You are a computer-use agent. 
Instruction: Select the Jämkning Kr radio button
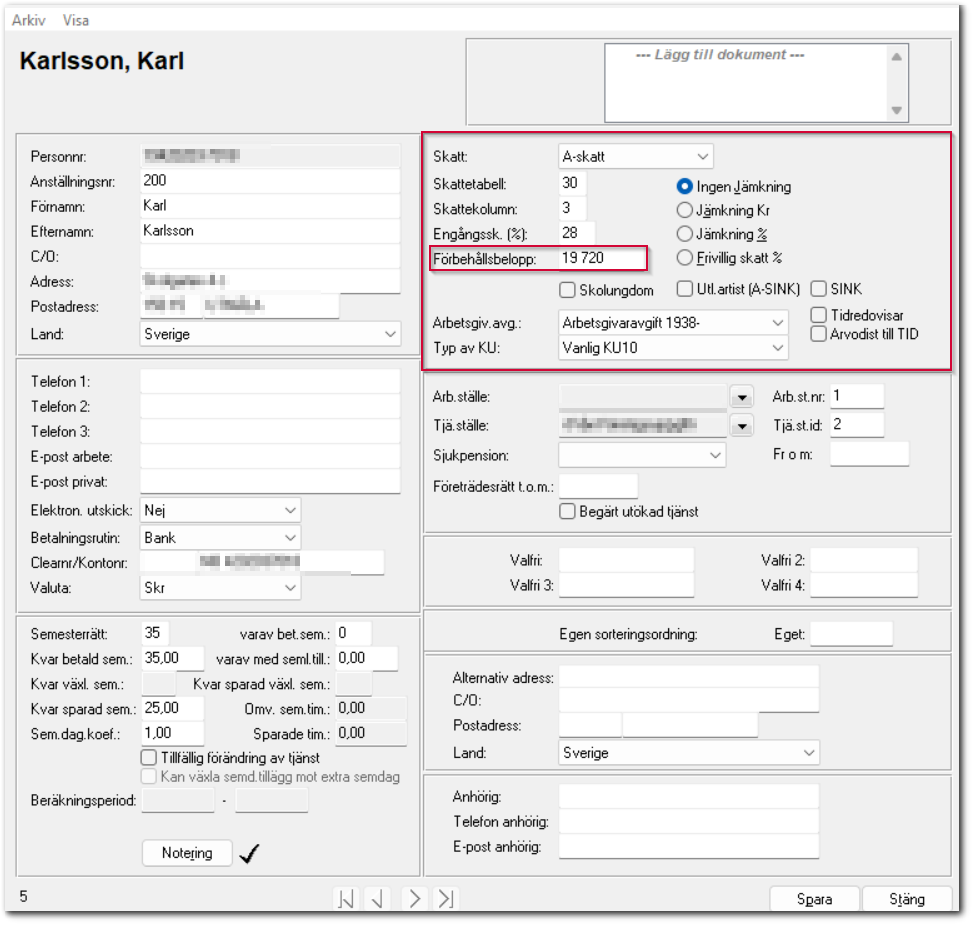click(x=685, y=210)
